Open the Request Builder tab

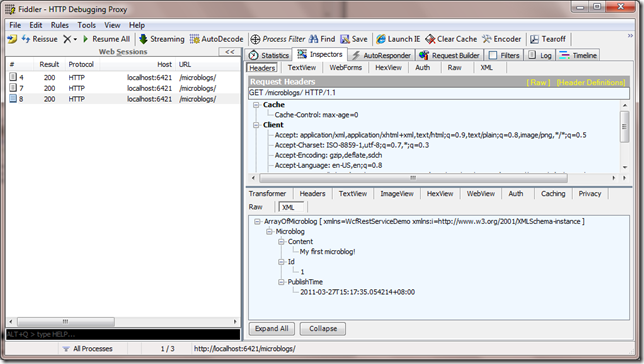[x=450, y=55]
